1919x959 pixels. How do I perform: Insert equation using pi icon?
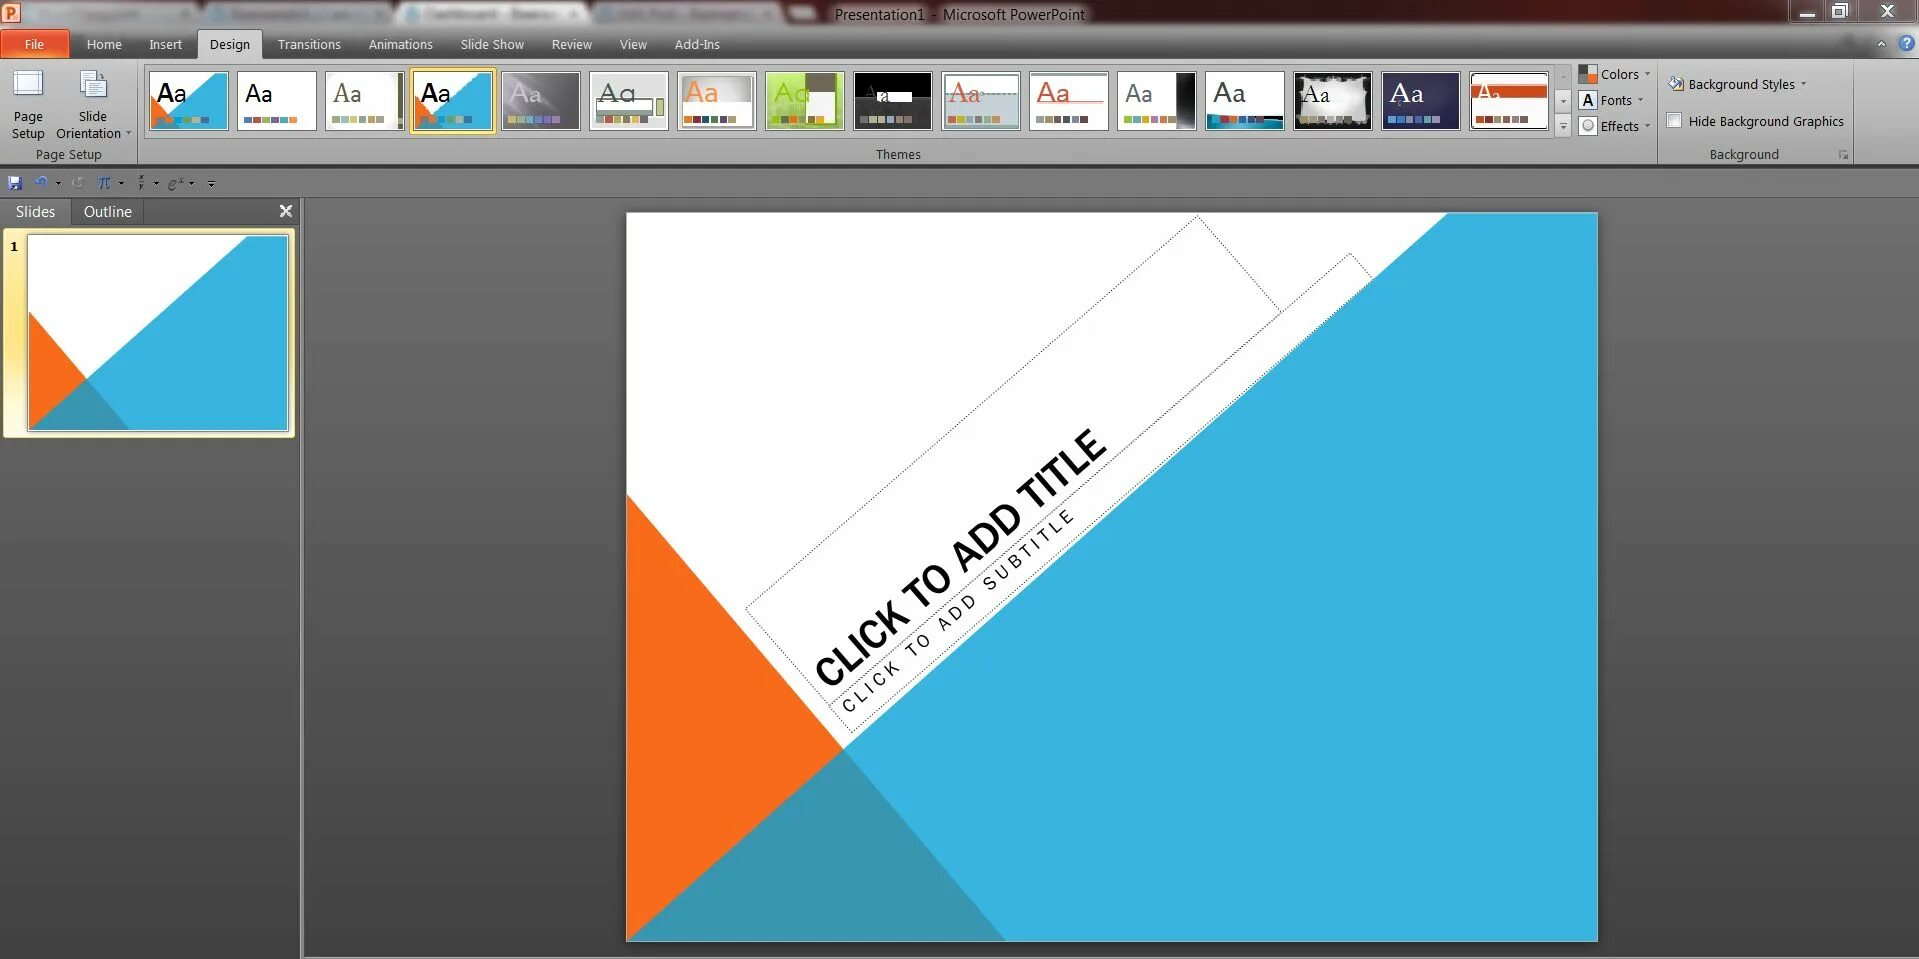click(104, 183)
